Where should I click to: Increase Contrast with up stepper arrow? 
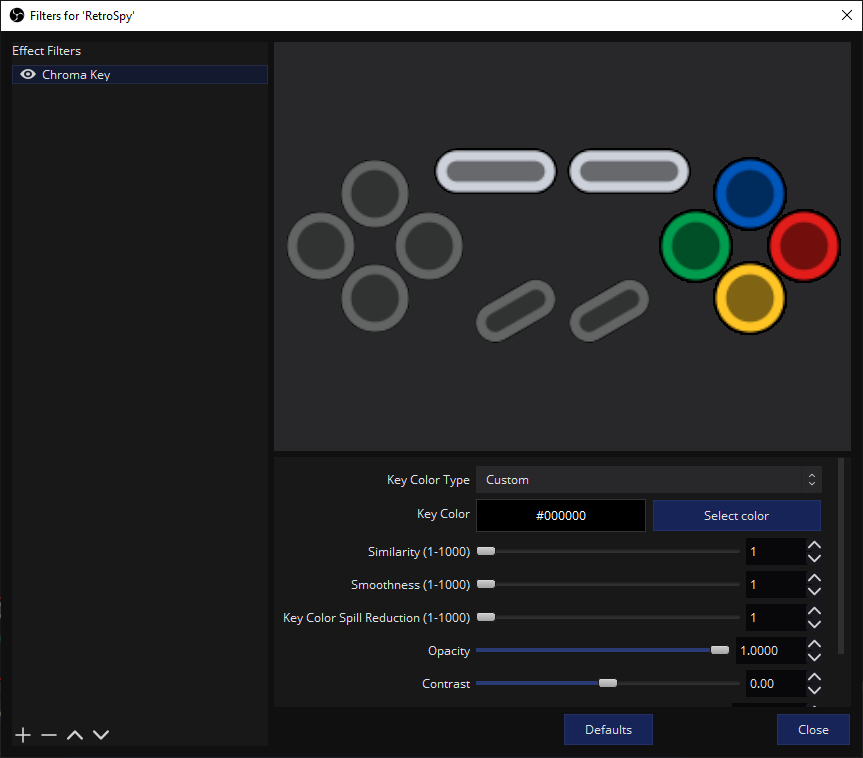(x=814, y=677)
